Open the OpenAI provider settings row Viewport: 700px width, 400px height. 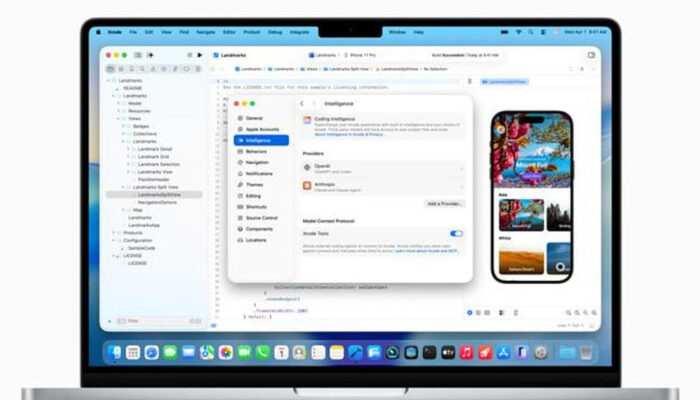[x=383, y=168]
